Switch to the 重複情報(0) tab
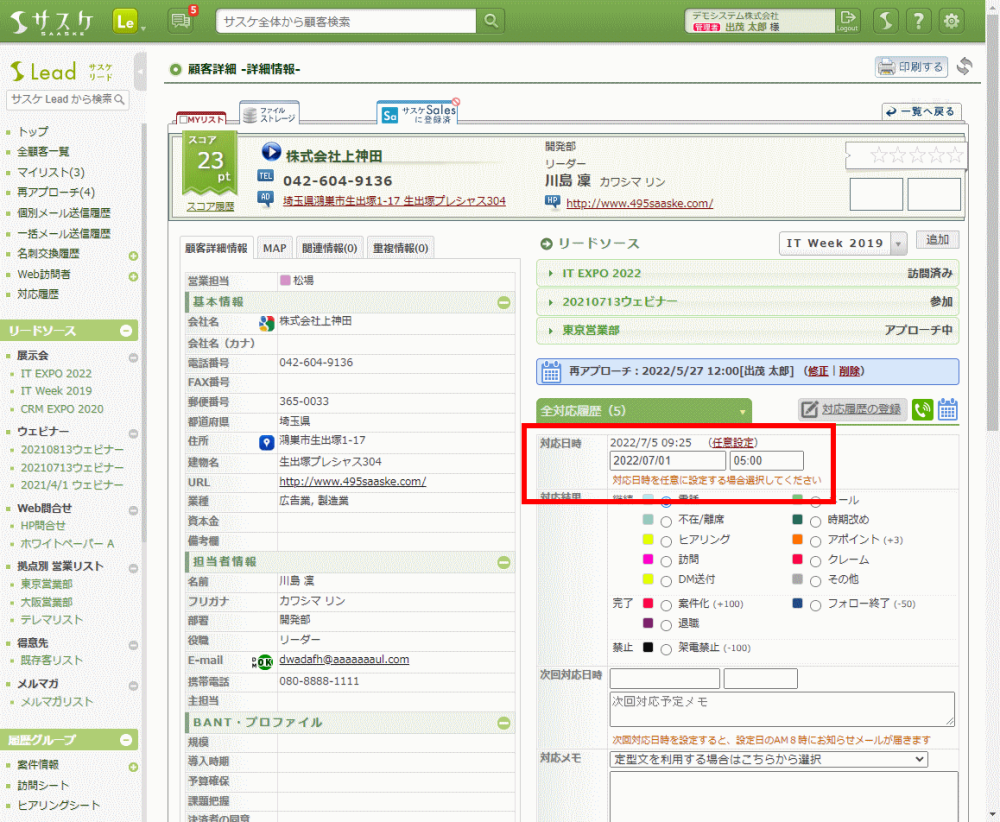This screenshot has height=822, width=1000. (x=401, y=248)
